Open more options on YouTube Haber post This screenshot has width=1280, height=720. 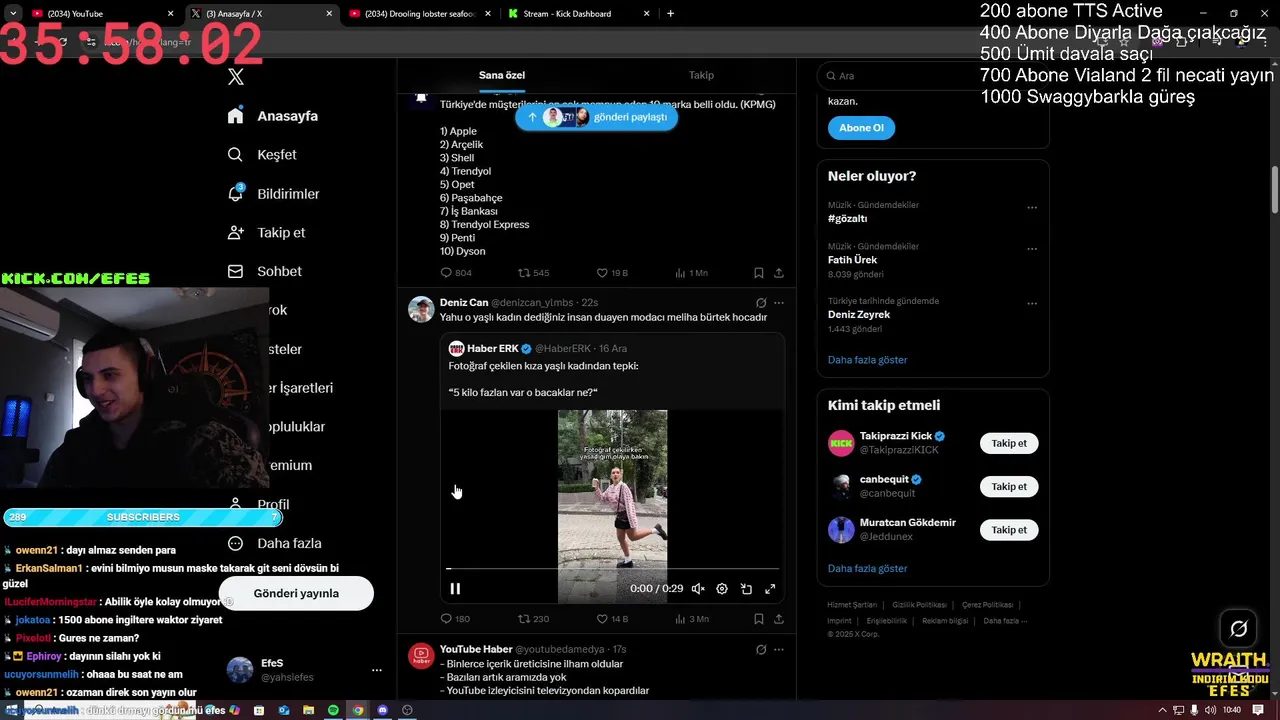click(779, 650)
